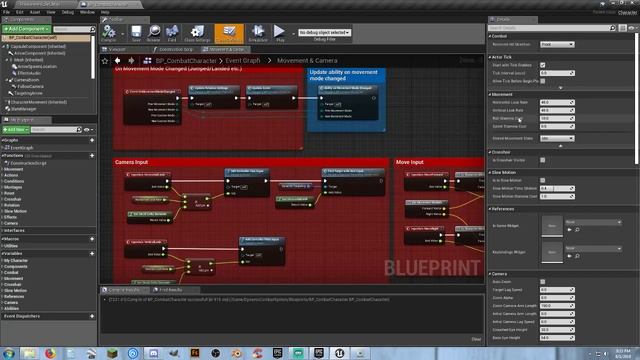Click Event Graph in the breadcrumb
This screenshot has width=640, height=360.
[x=243, y=60]
